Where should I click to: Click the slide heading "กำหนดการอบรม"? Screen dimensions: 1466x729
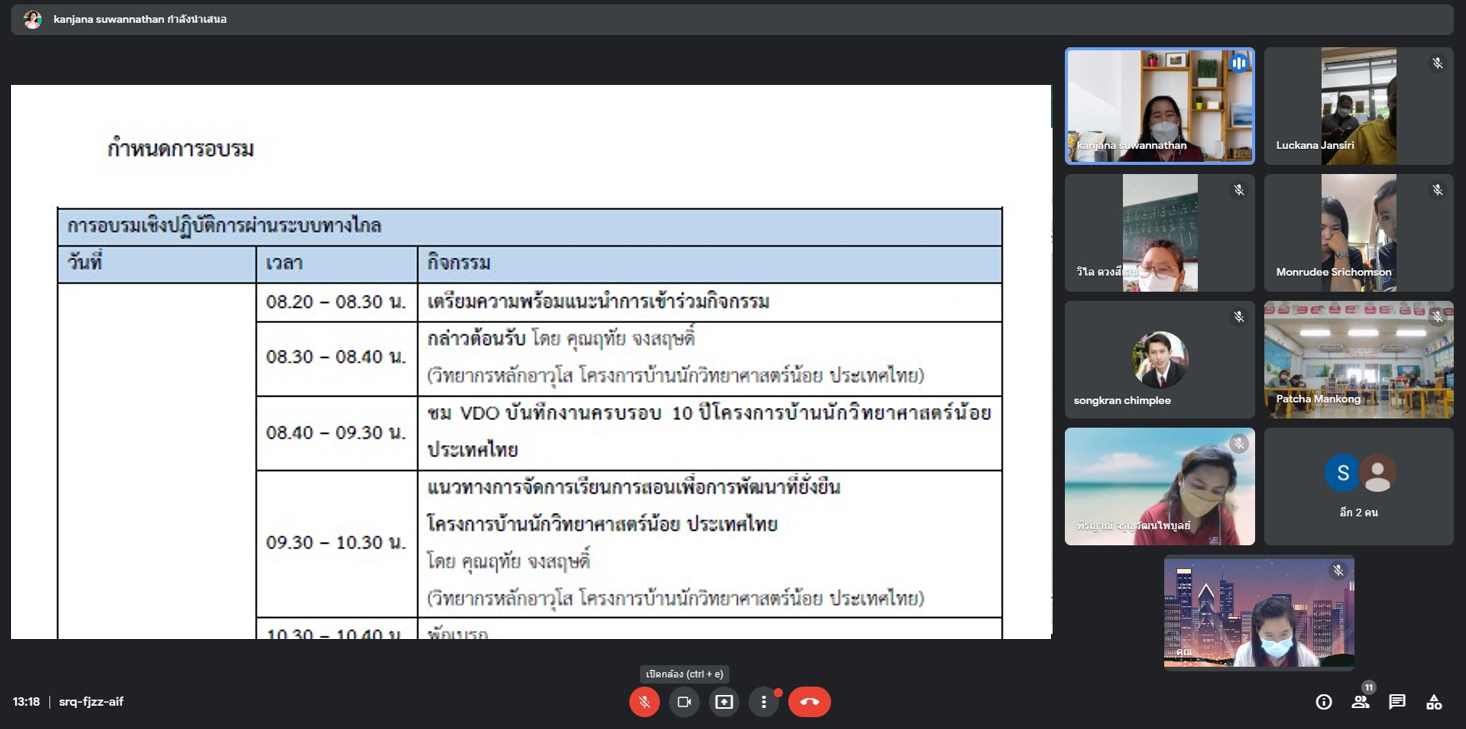181,149
